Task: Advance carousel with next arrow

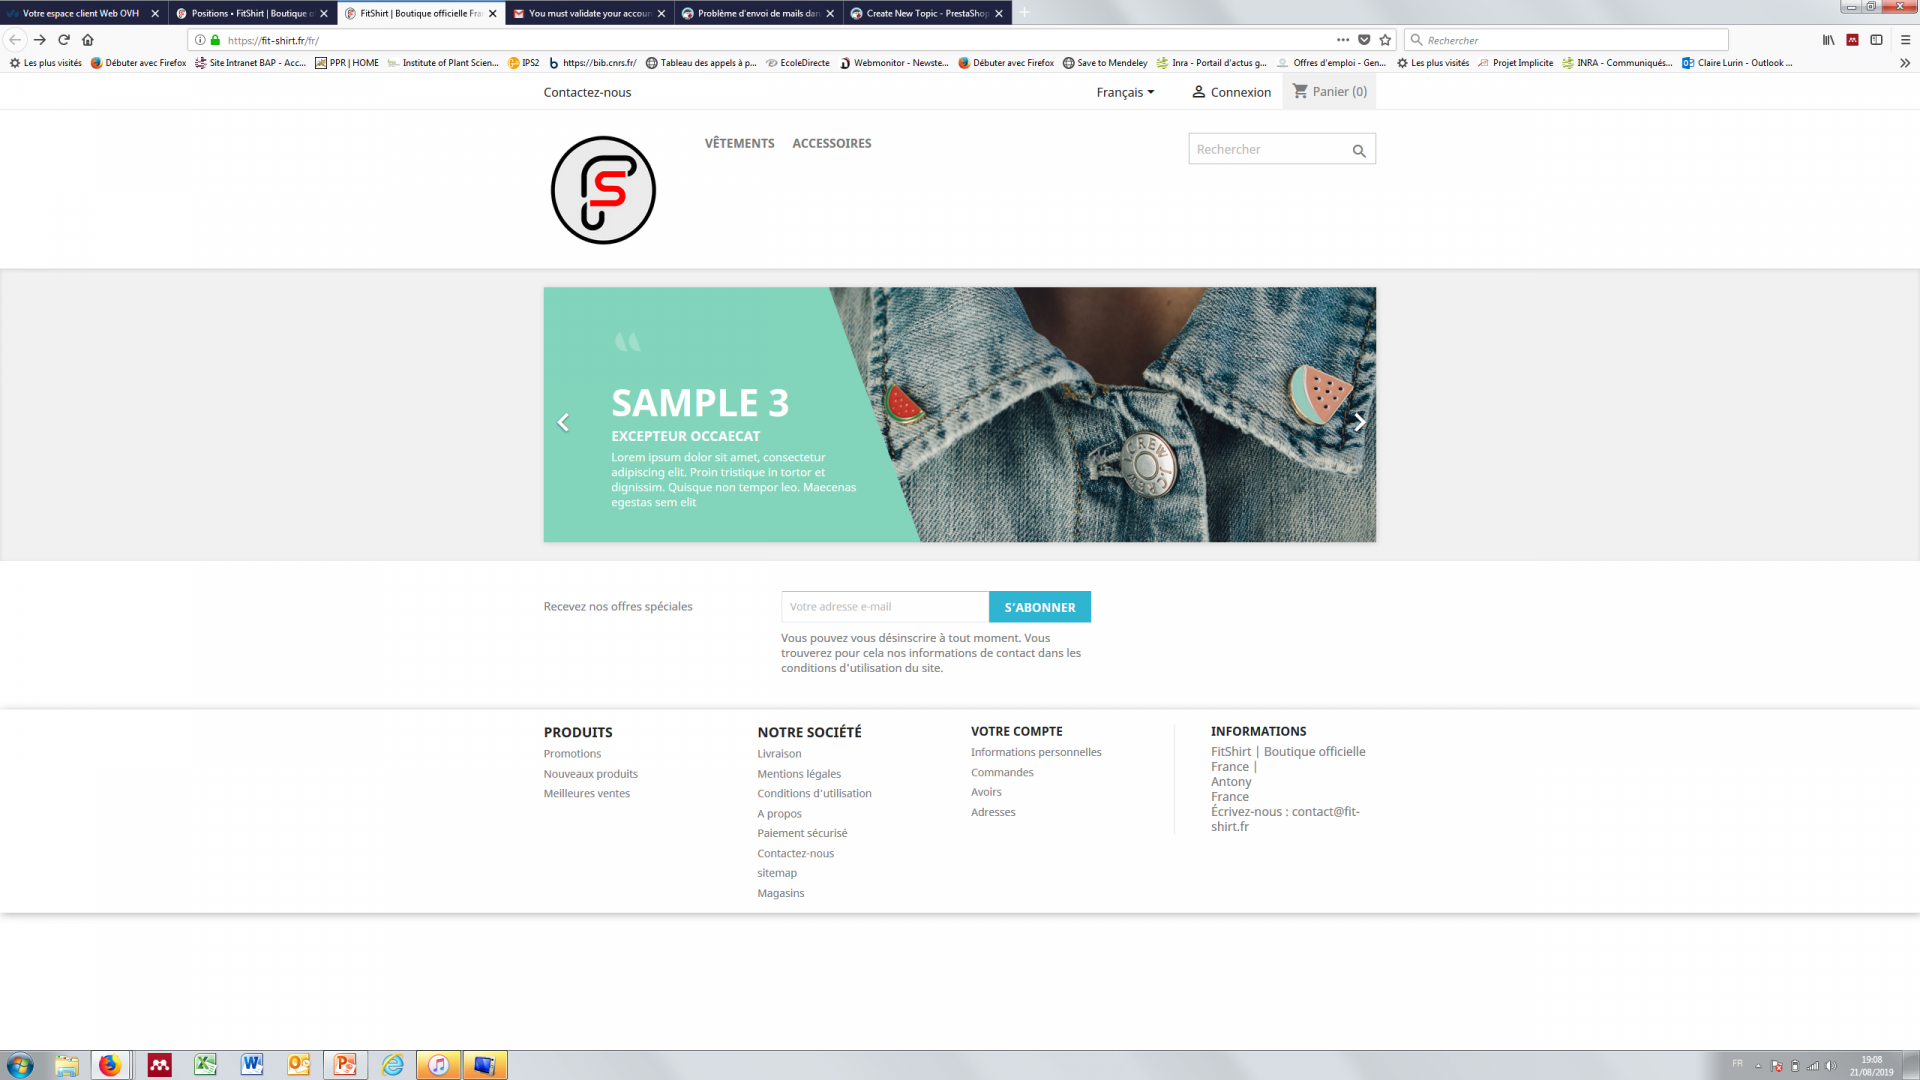Action: (1359, 423)
